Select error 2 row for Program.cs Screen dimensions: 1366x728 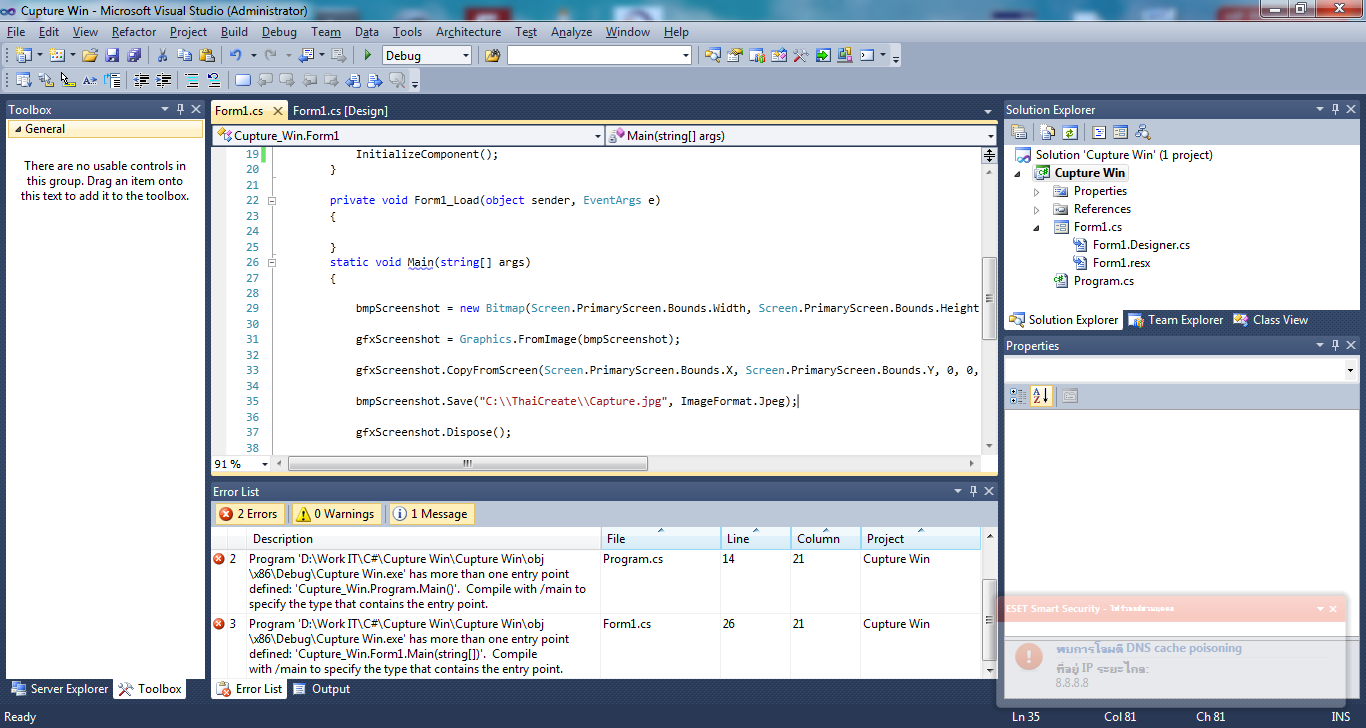click(595, 581)
